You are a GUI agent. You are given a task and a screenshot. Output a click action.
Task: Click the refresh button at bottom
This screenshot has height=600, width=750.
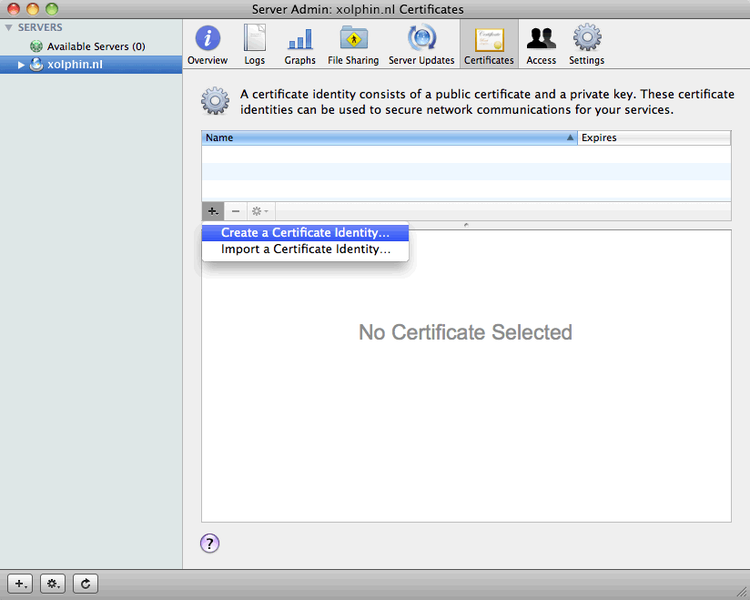[x=85, y=584]
